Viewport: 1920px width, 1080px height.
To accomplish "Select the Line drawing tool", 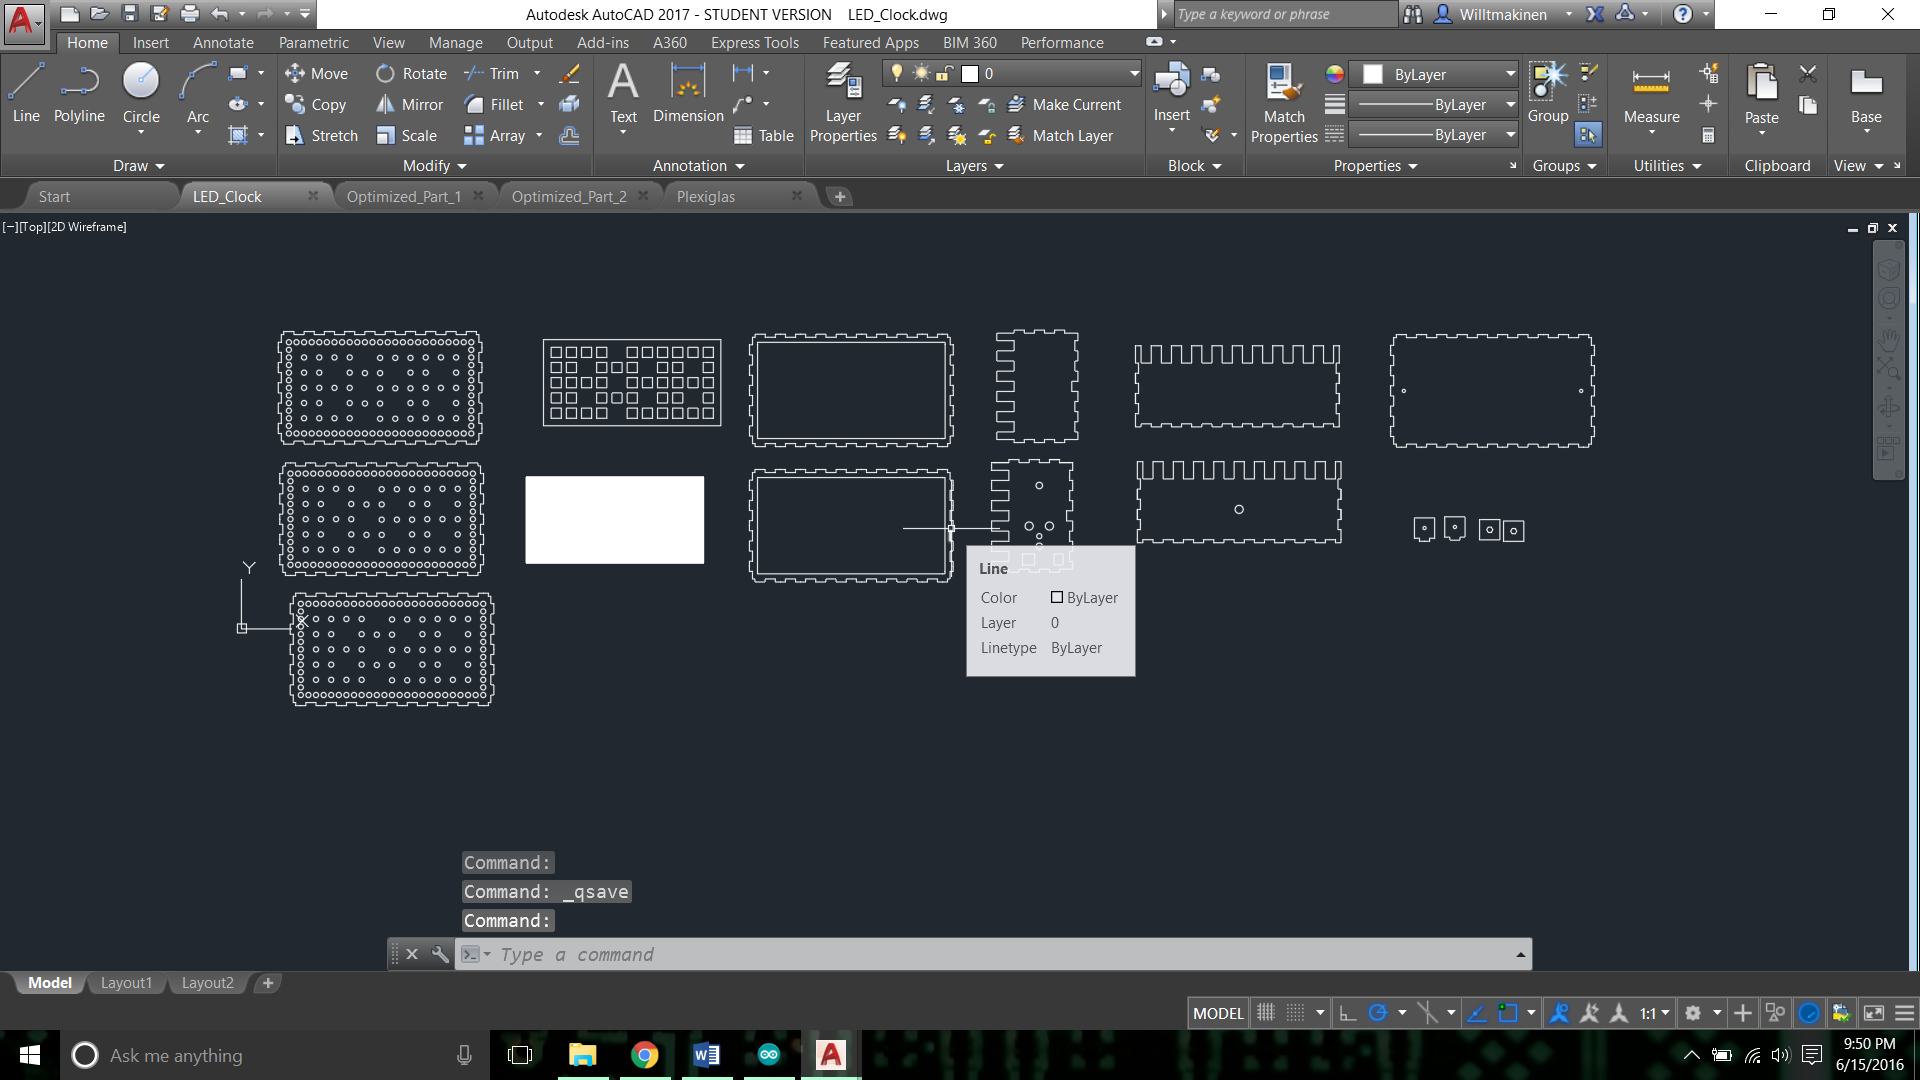I will 26,93.
